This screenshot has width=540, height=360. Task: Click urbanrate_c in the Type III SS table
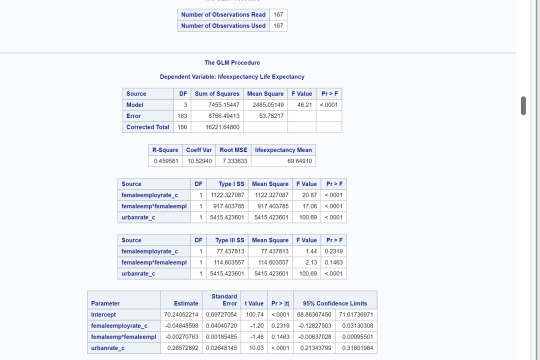pyautogui.click(x=138, y=274)
